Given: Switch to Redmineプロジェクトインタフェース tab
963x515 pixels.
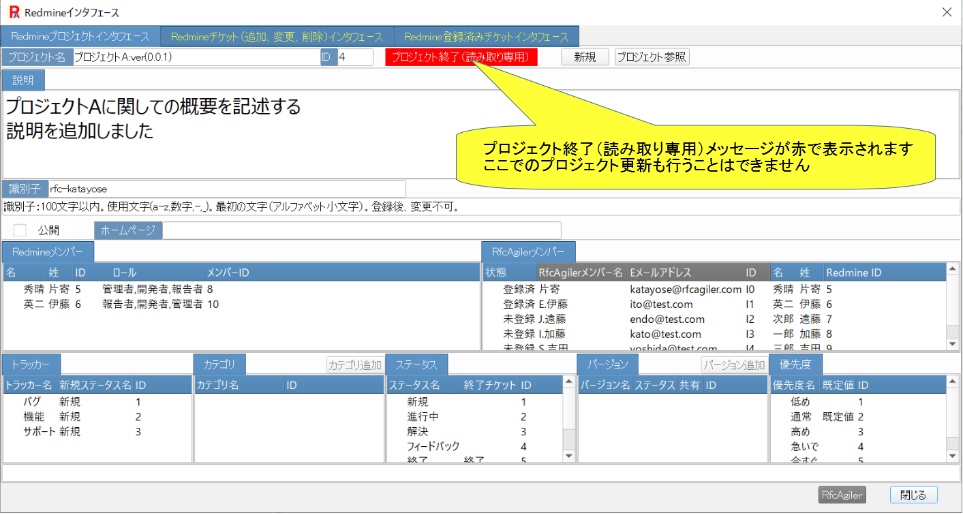Looking at the screenshot, I should tap(80, 36).
